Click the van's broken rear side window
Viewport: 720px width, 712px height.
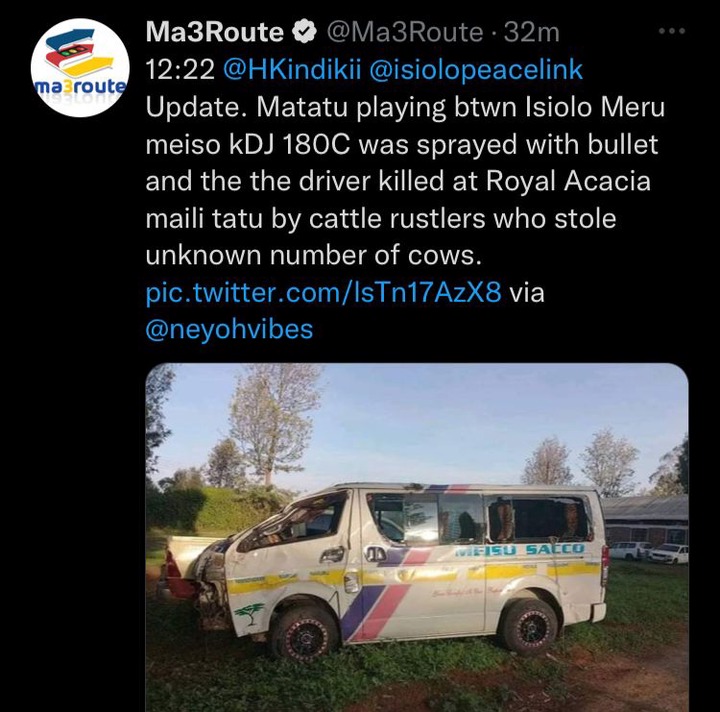click(x=539, y=518)
